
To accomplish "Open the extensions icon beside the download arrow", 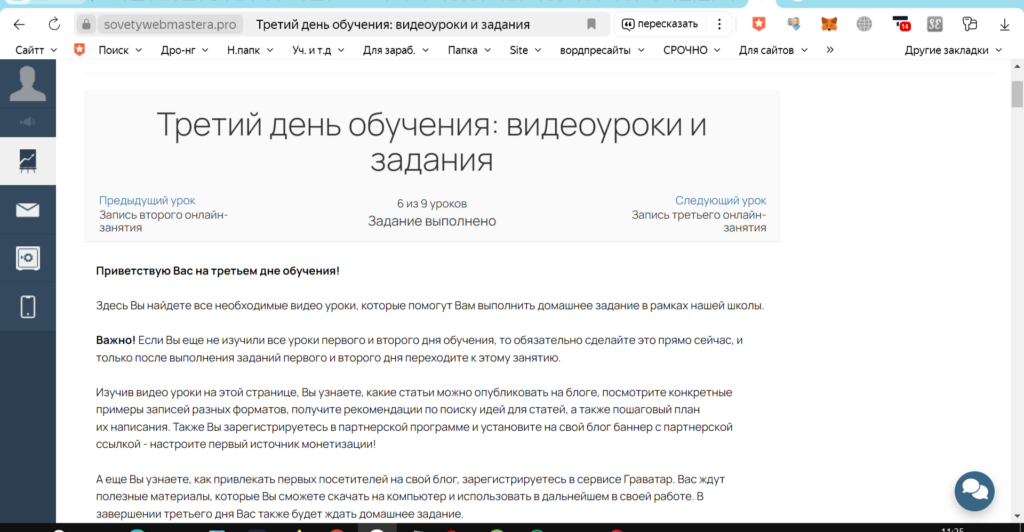I will point(970,24).
